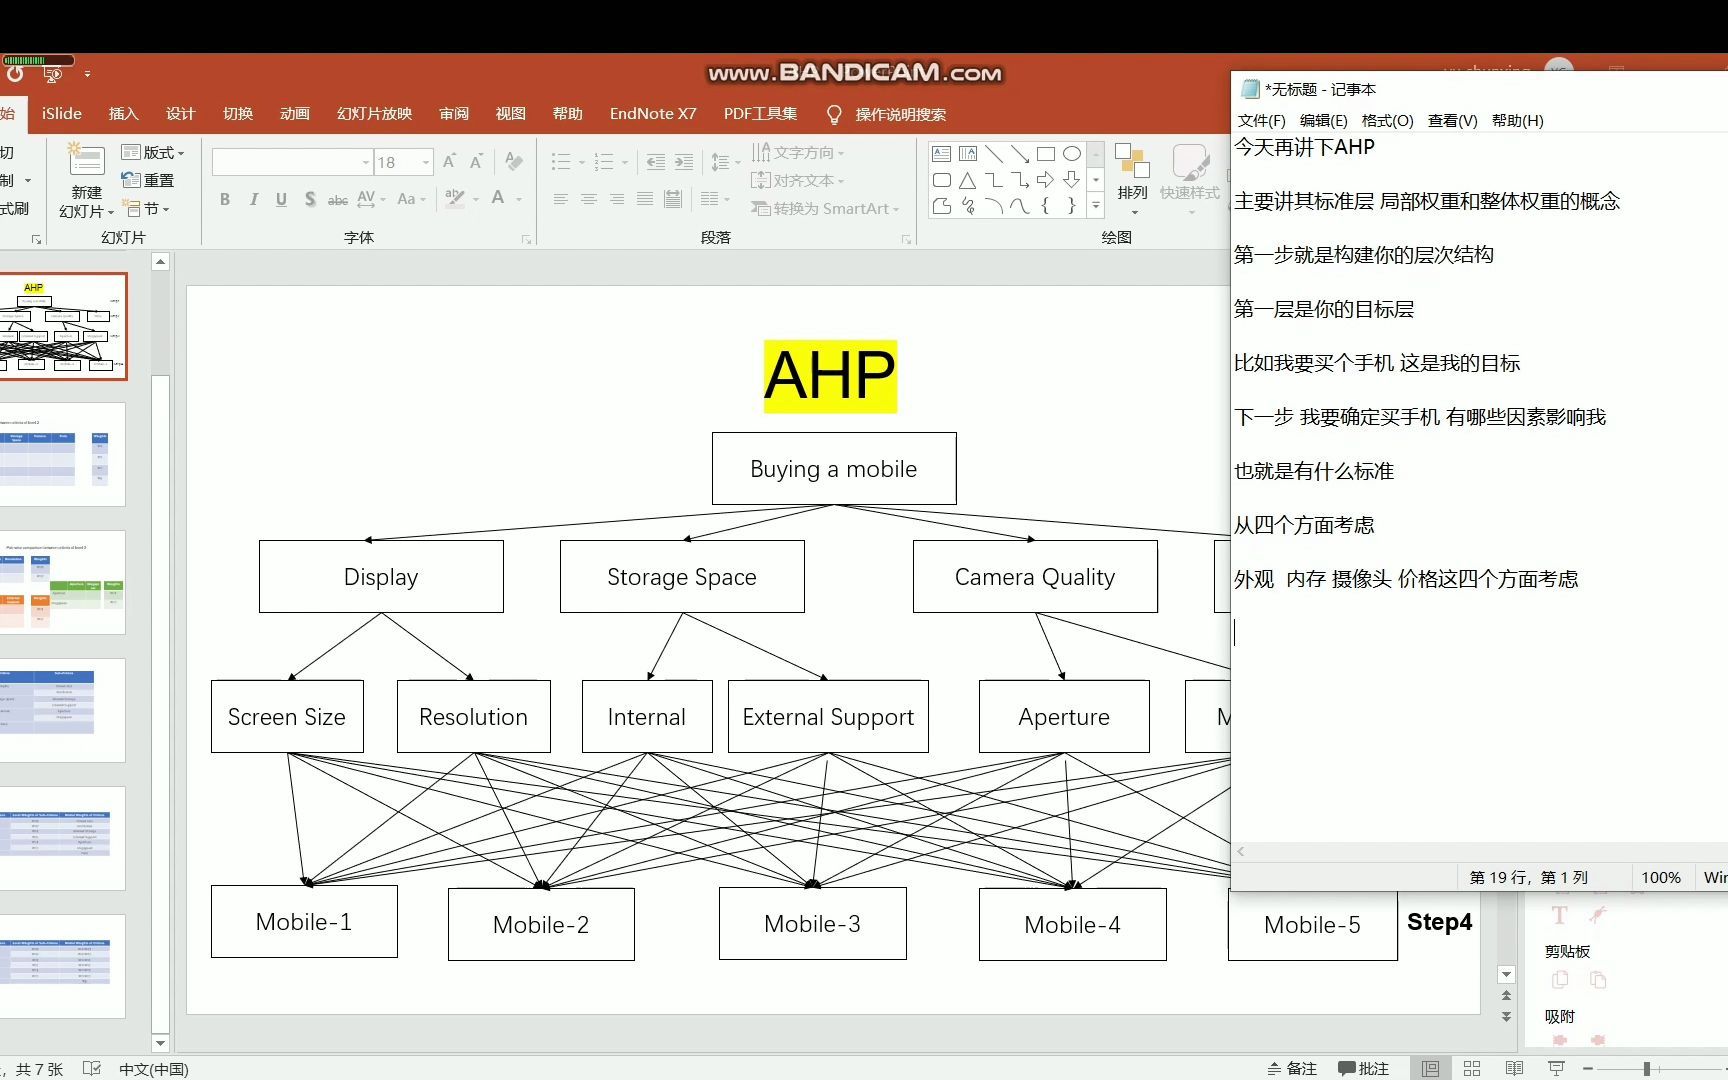Screen dimensions: 1728x1080
Task: Toggle bold formatting on selected text
Action: (224, 199)
